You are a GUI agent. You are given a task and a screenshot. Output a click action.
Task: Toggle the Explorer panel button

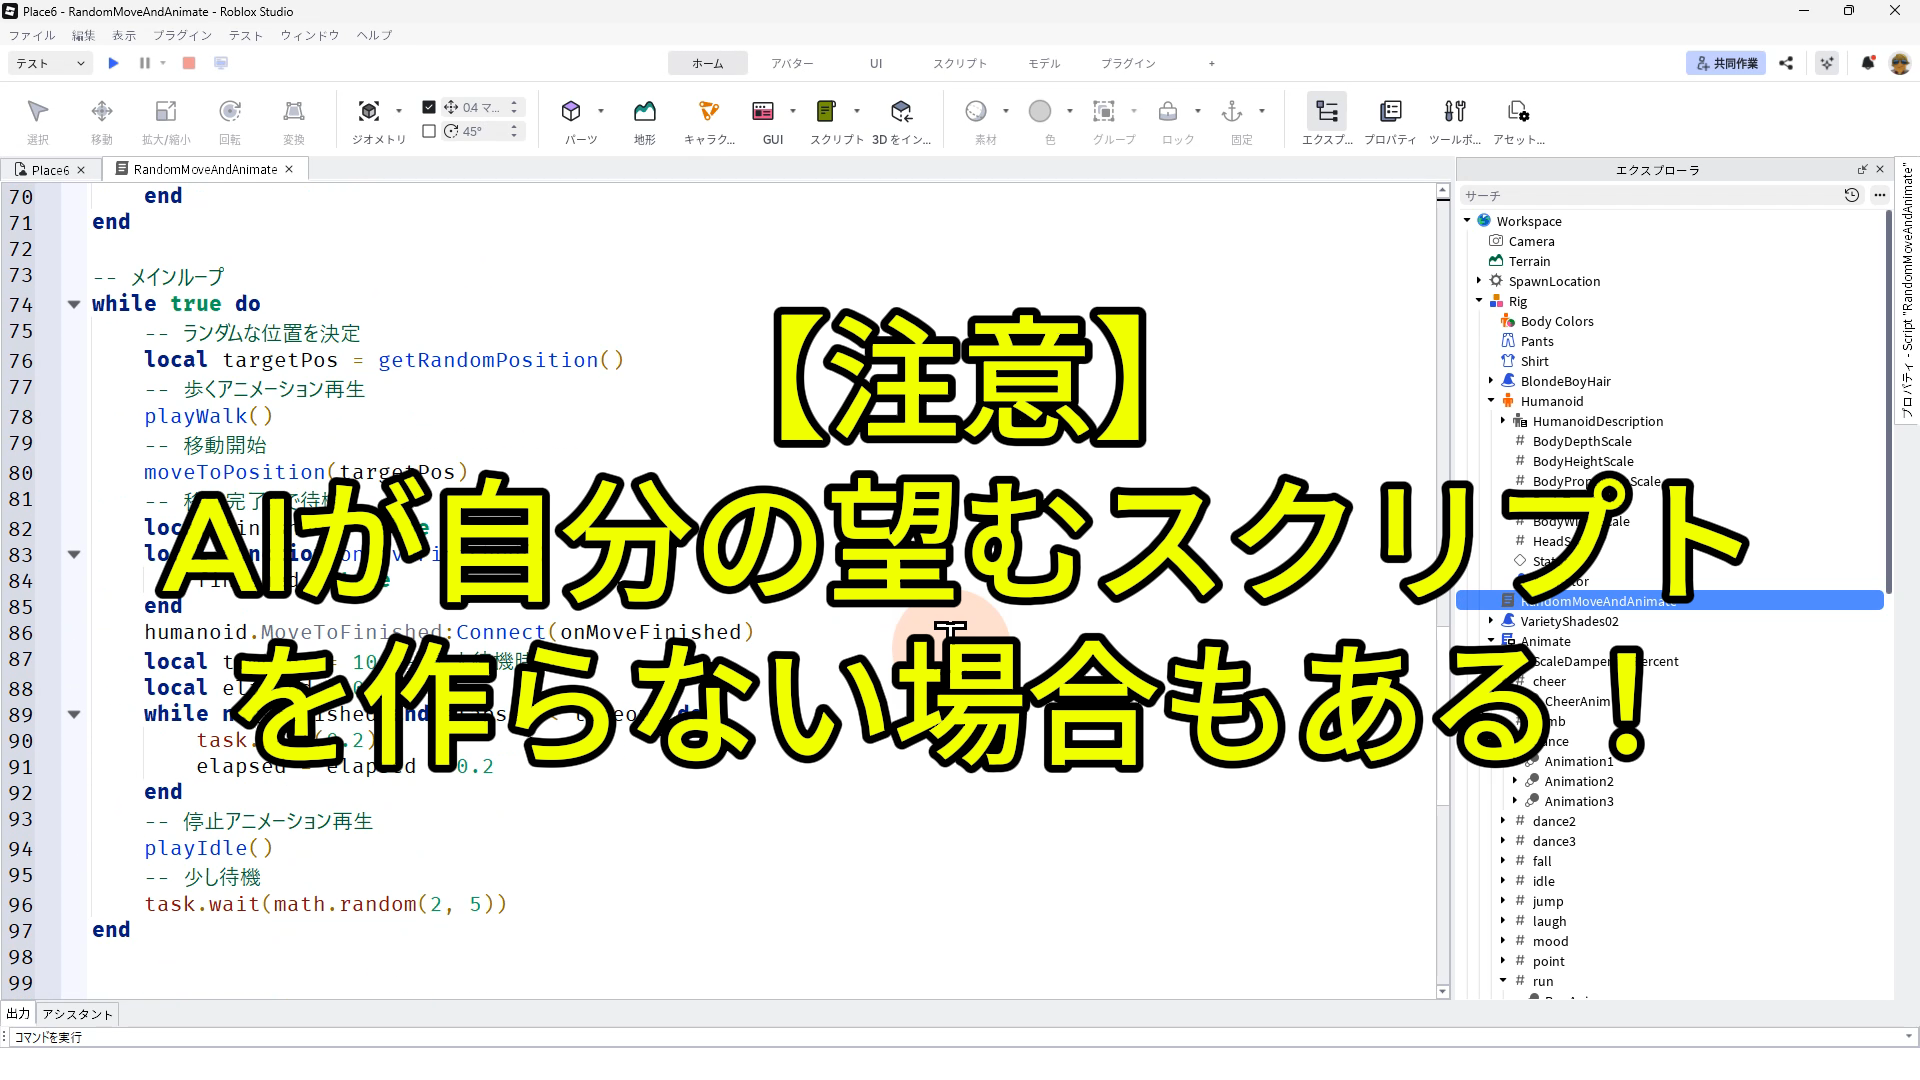pos(1326,111)
